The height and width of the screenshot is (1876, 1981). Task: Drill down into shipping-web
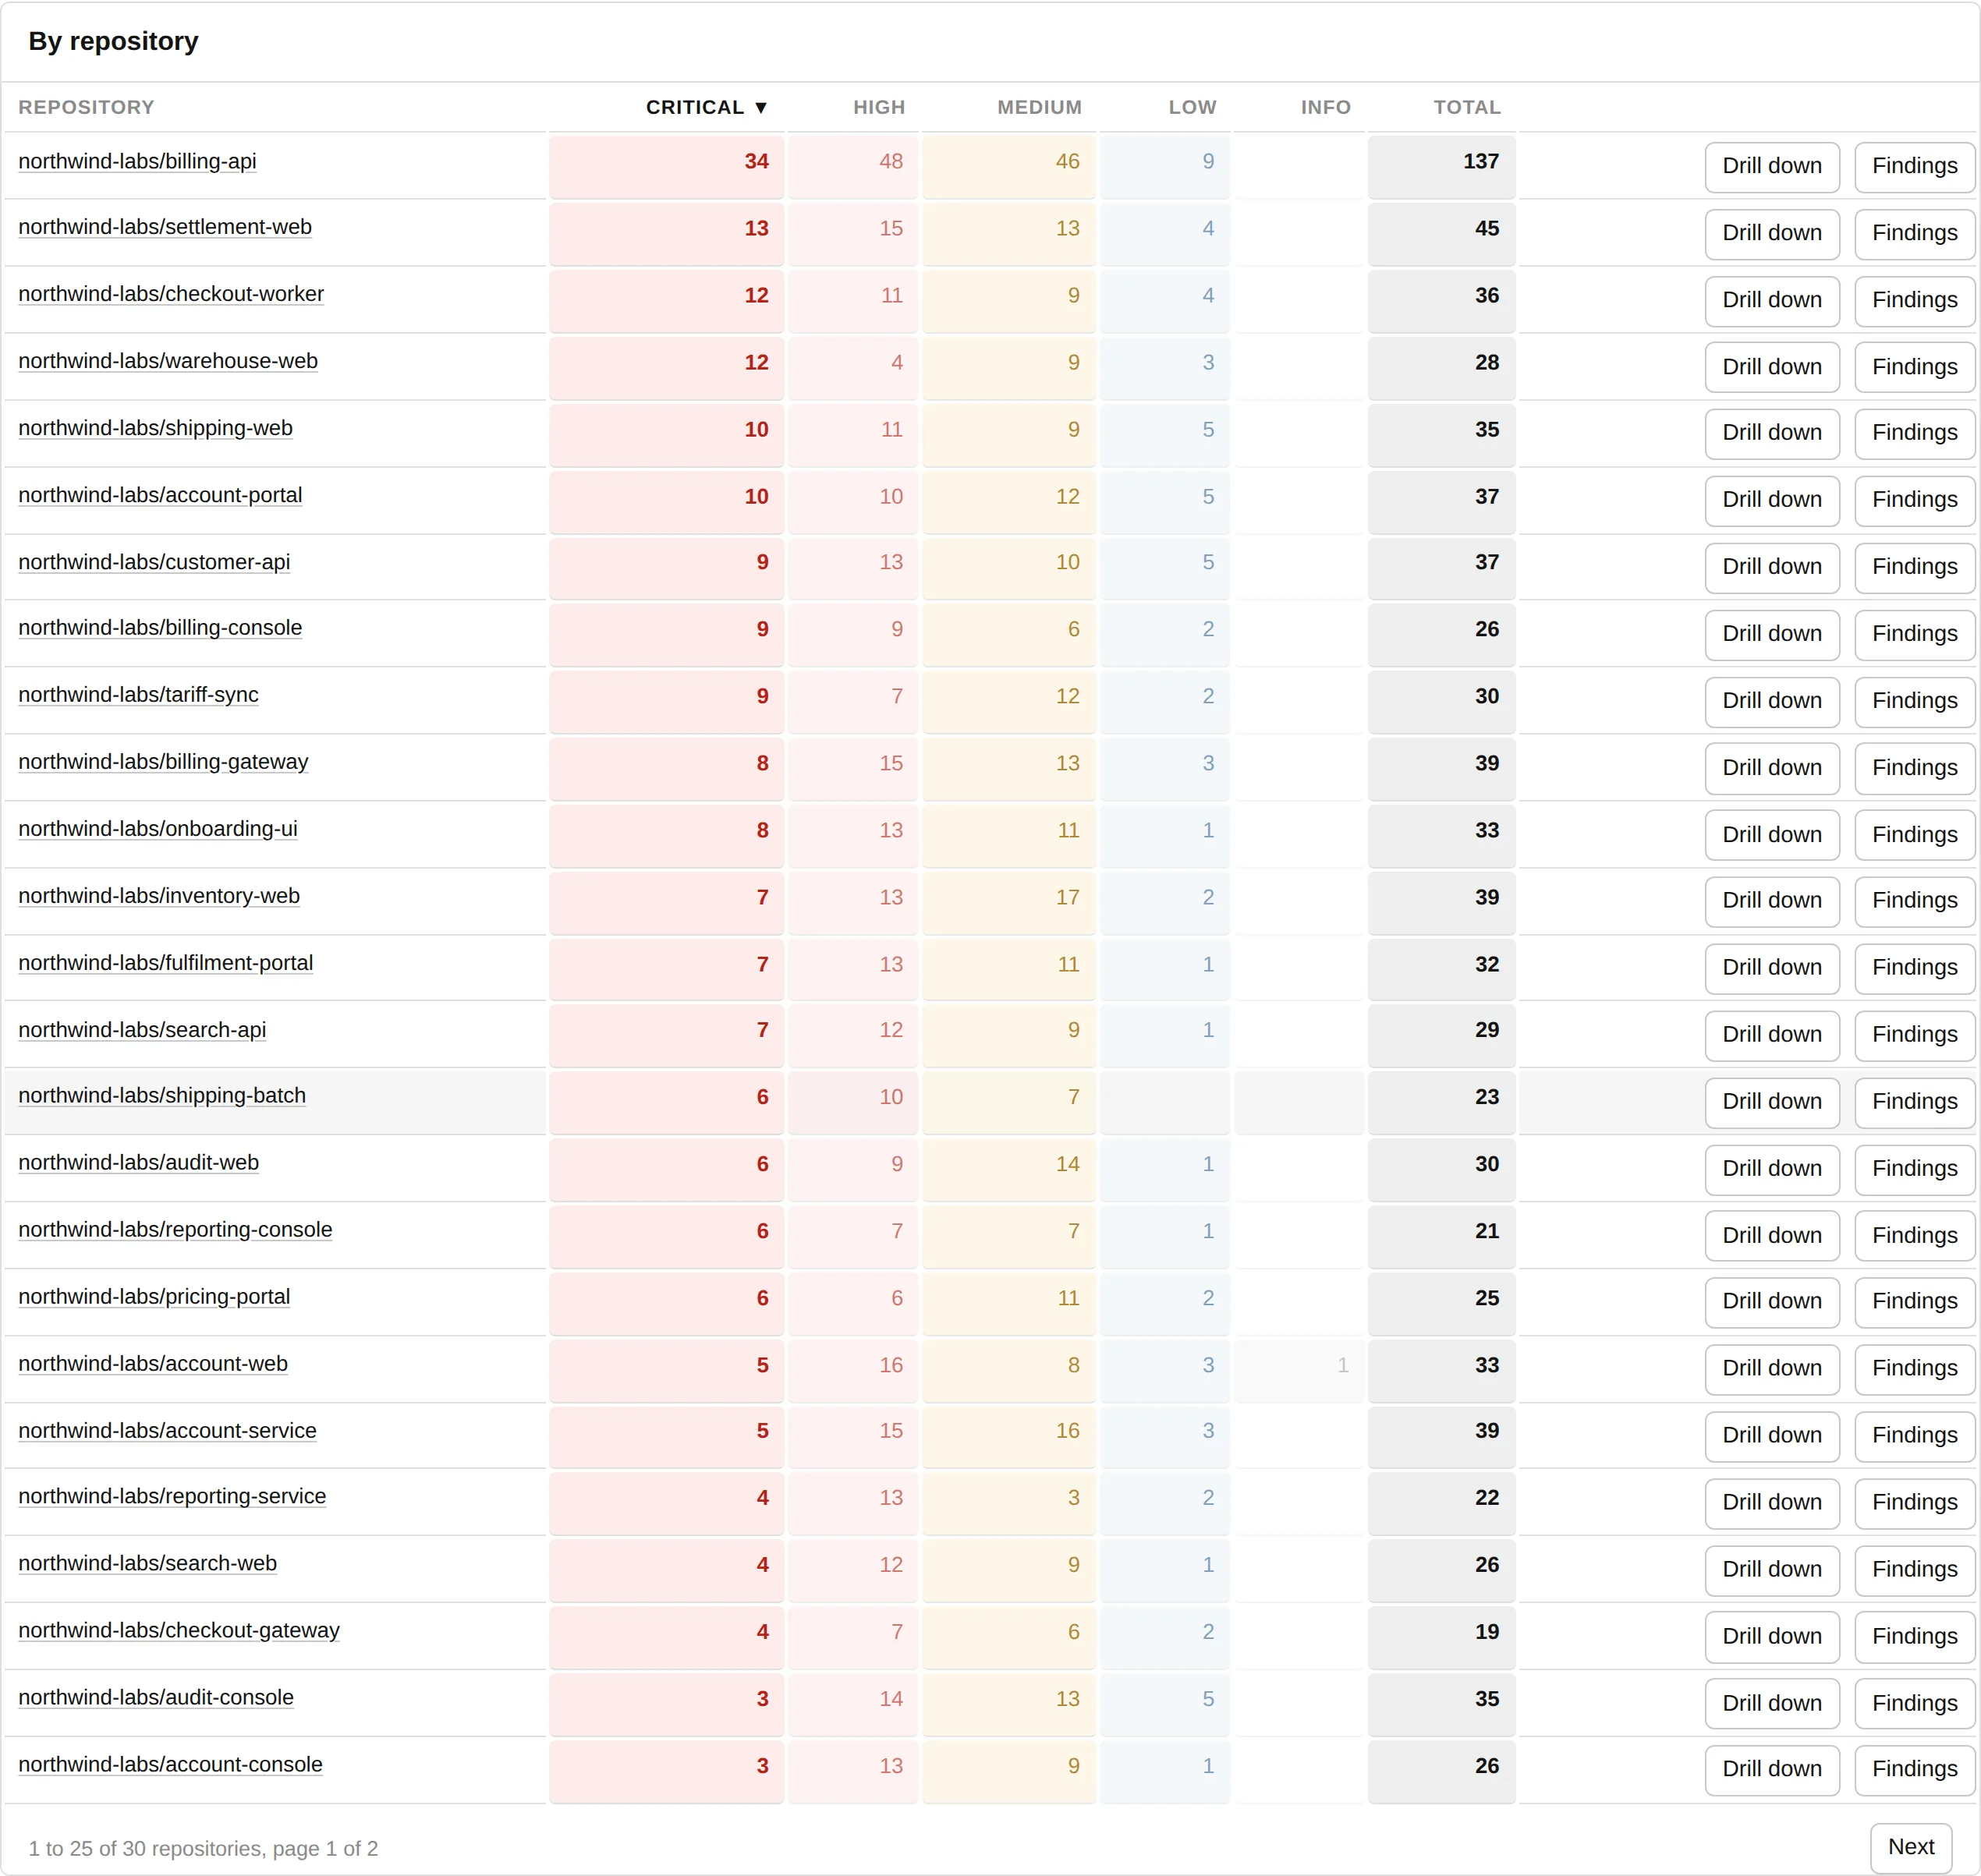pos(1772,433)
